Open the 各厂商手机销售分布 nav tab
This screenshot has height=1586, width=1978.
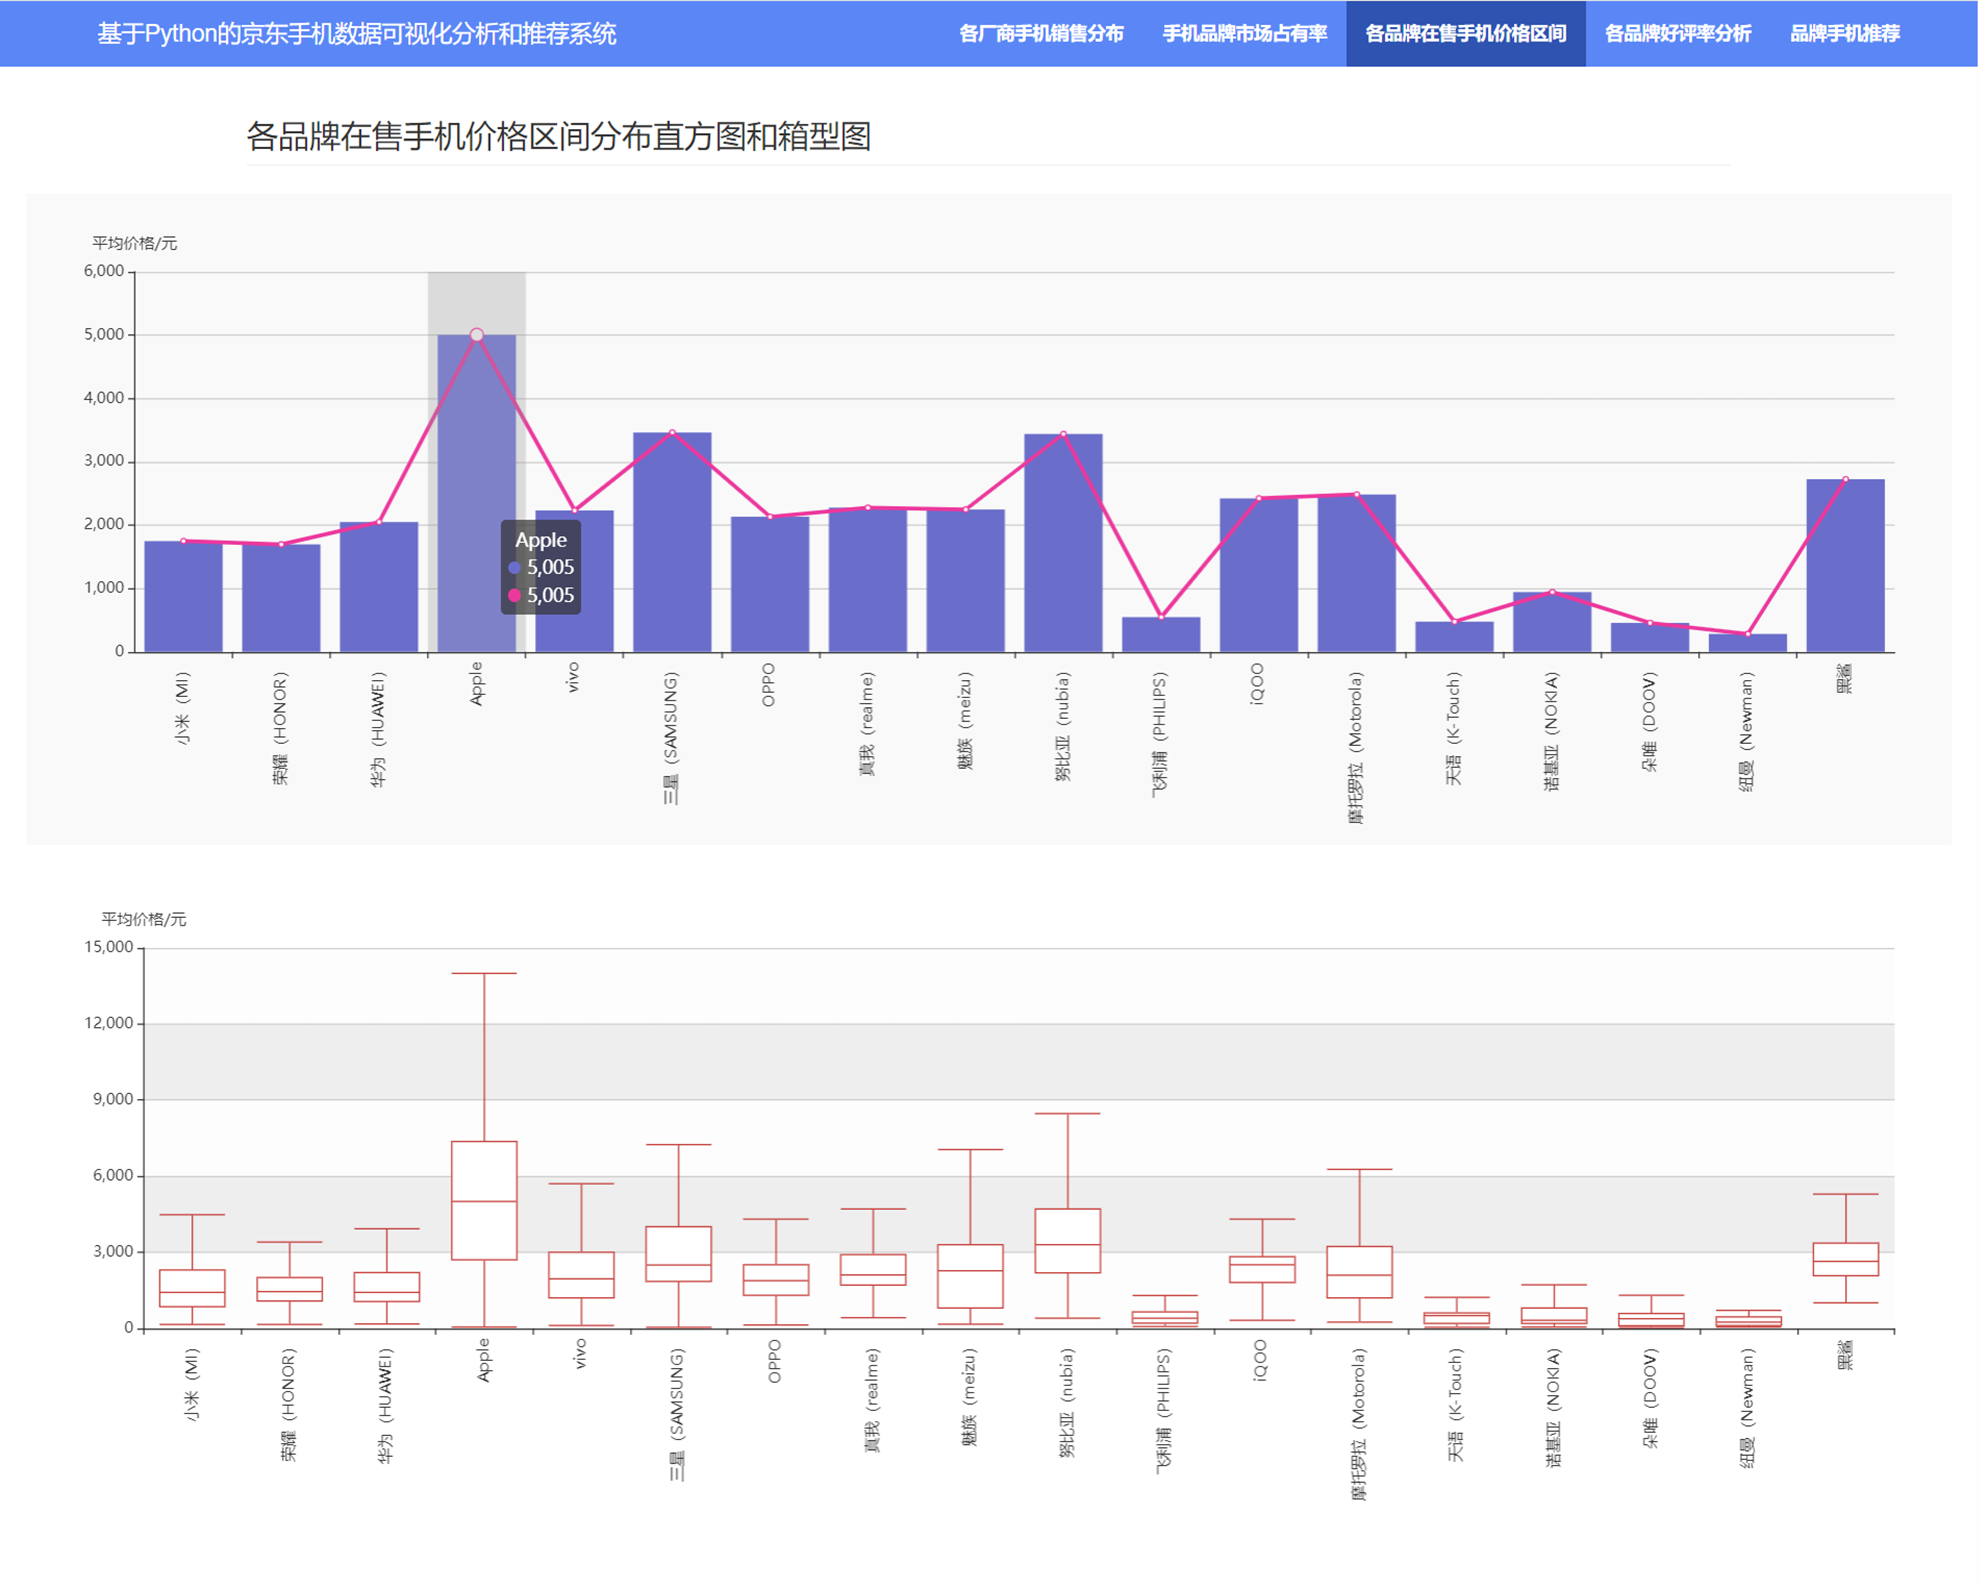pos(1040,34)
